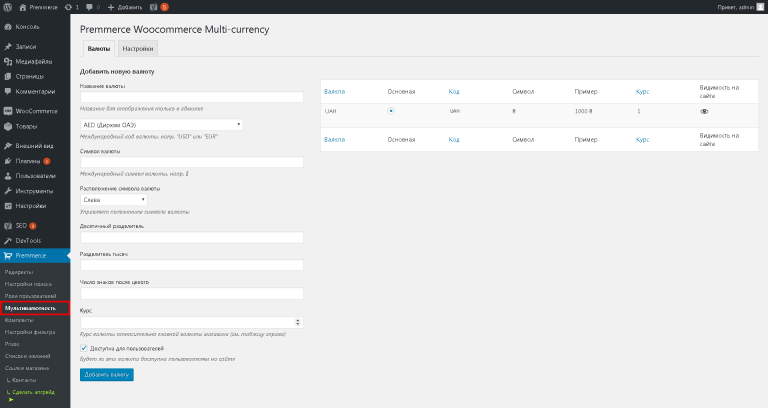The height and width of the screenshot is (408, 768).
Task: Uncheck Доступна для пользователей checkbox
Action: pyautogui.click(x=84, y=348)
